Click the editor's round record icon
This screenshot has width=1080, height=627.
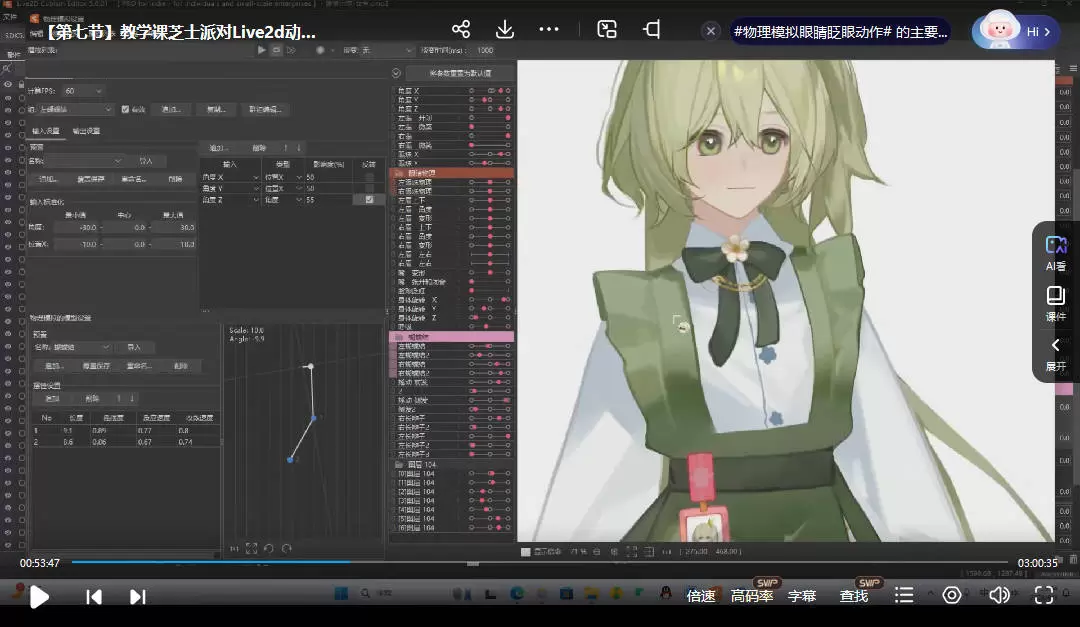(x=320, y=50)
